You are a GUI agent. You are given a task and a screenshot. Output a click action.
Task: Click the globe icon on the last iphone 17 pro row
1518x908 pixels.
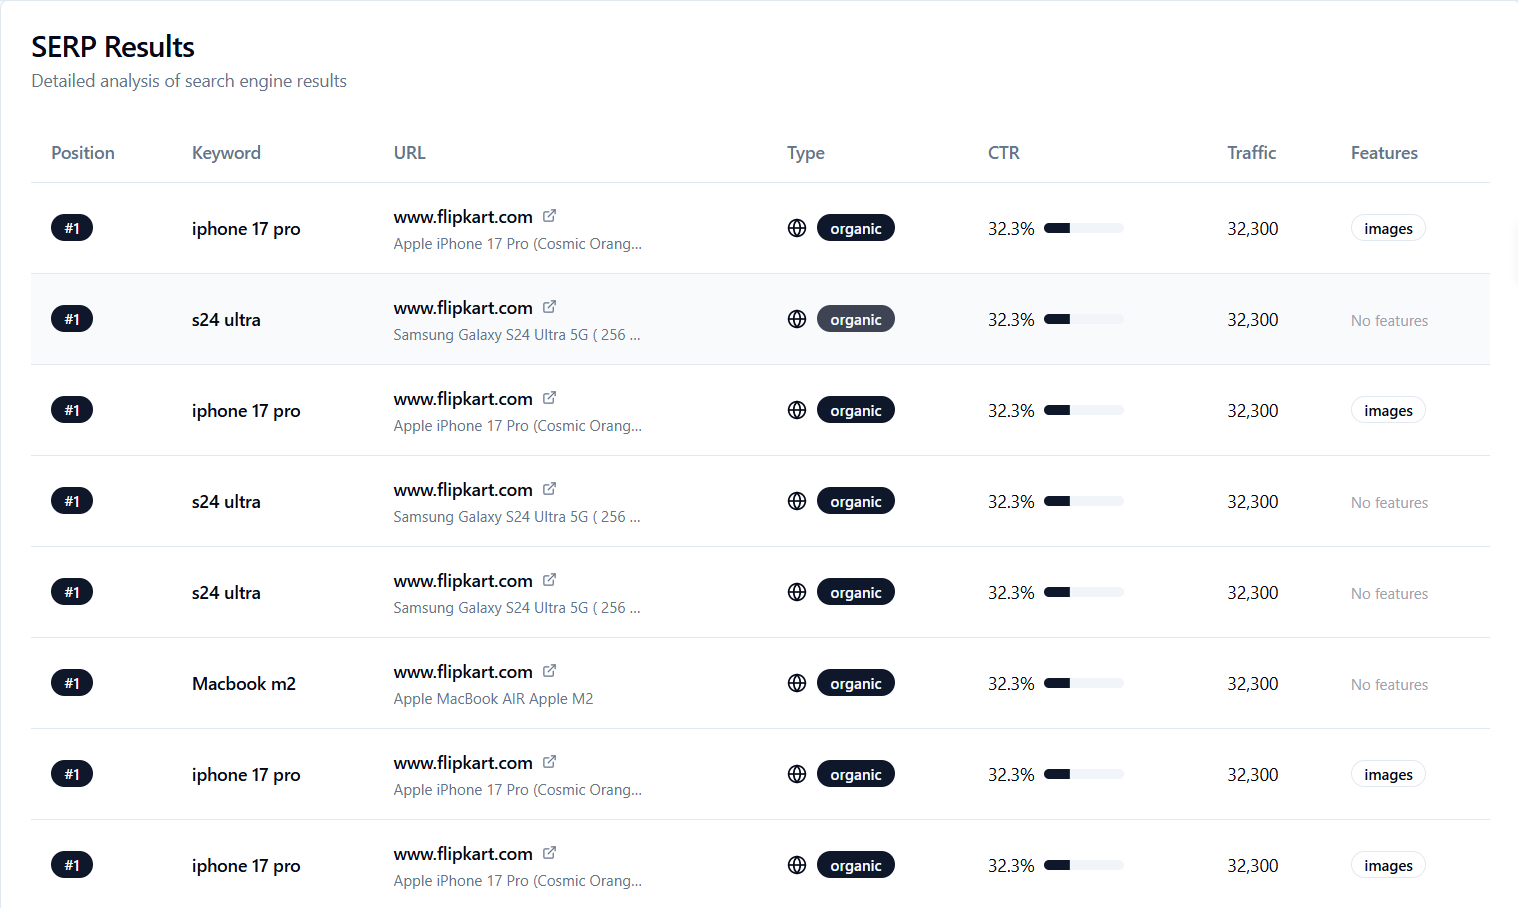click(796, 864)
